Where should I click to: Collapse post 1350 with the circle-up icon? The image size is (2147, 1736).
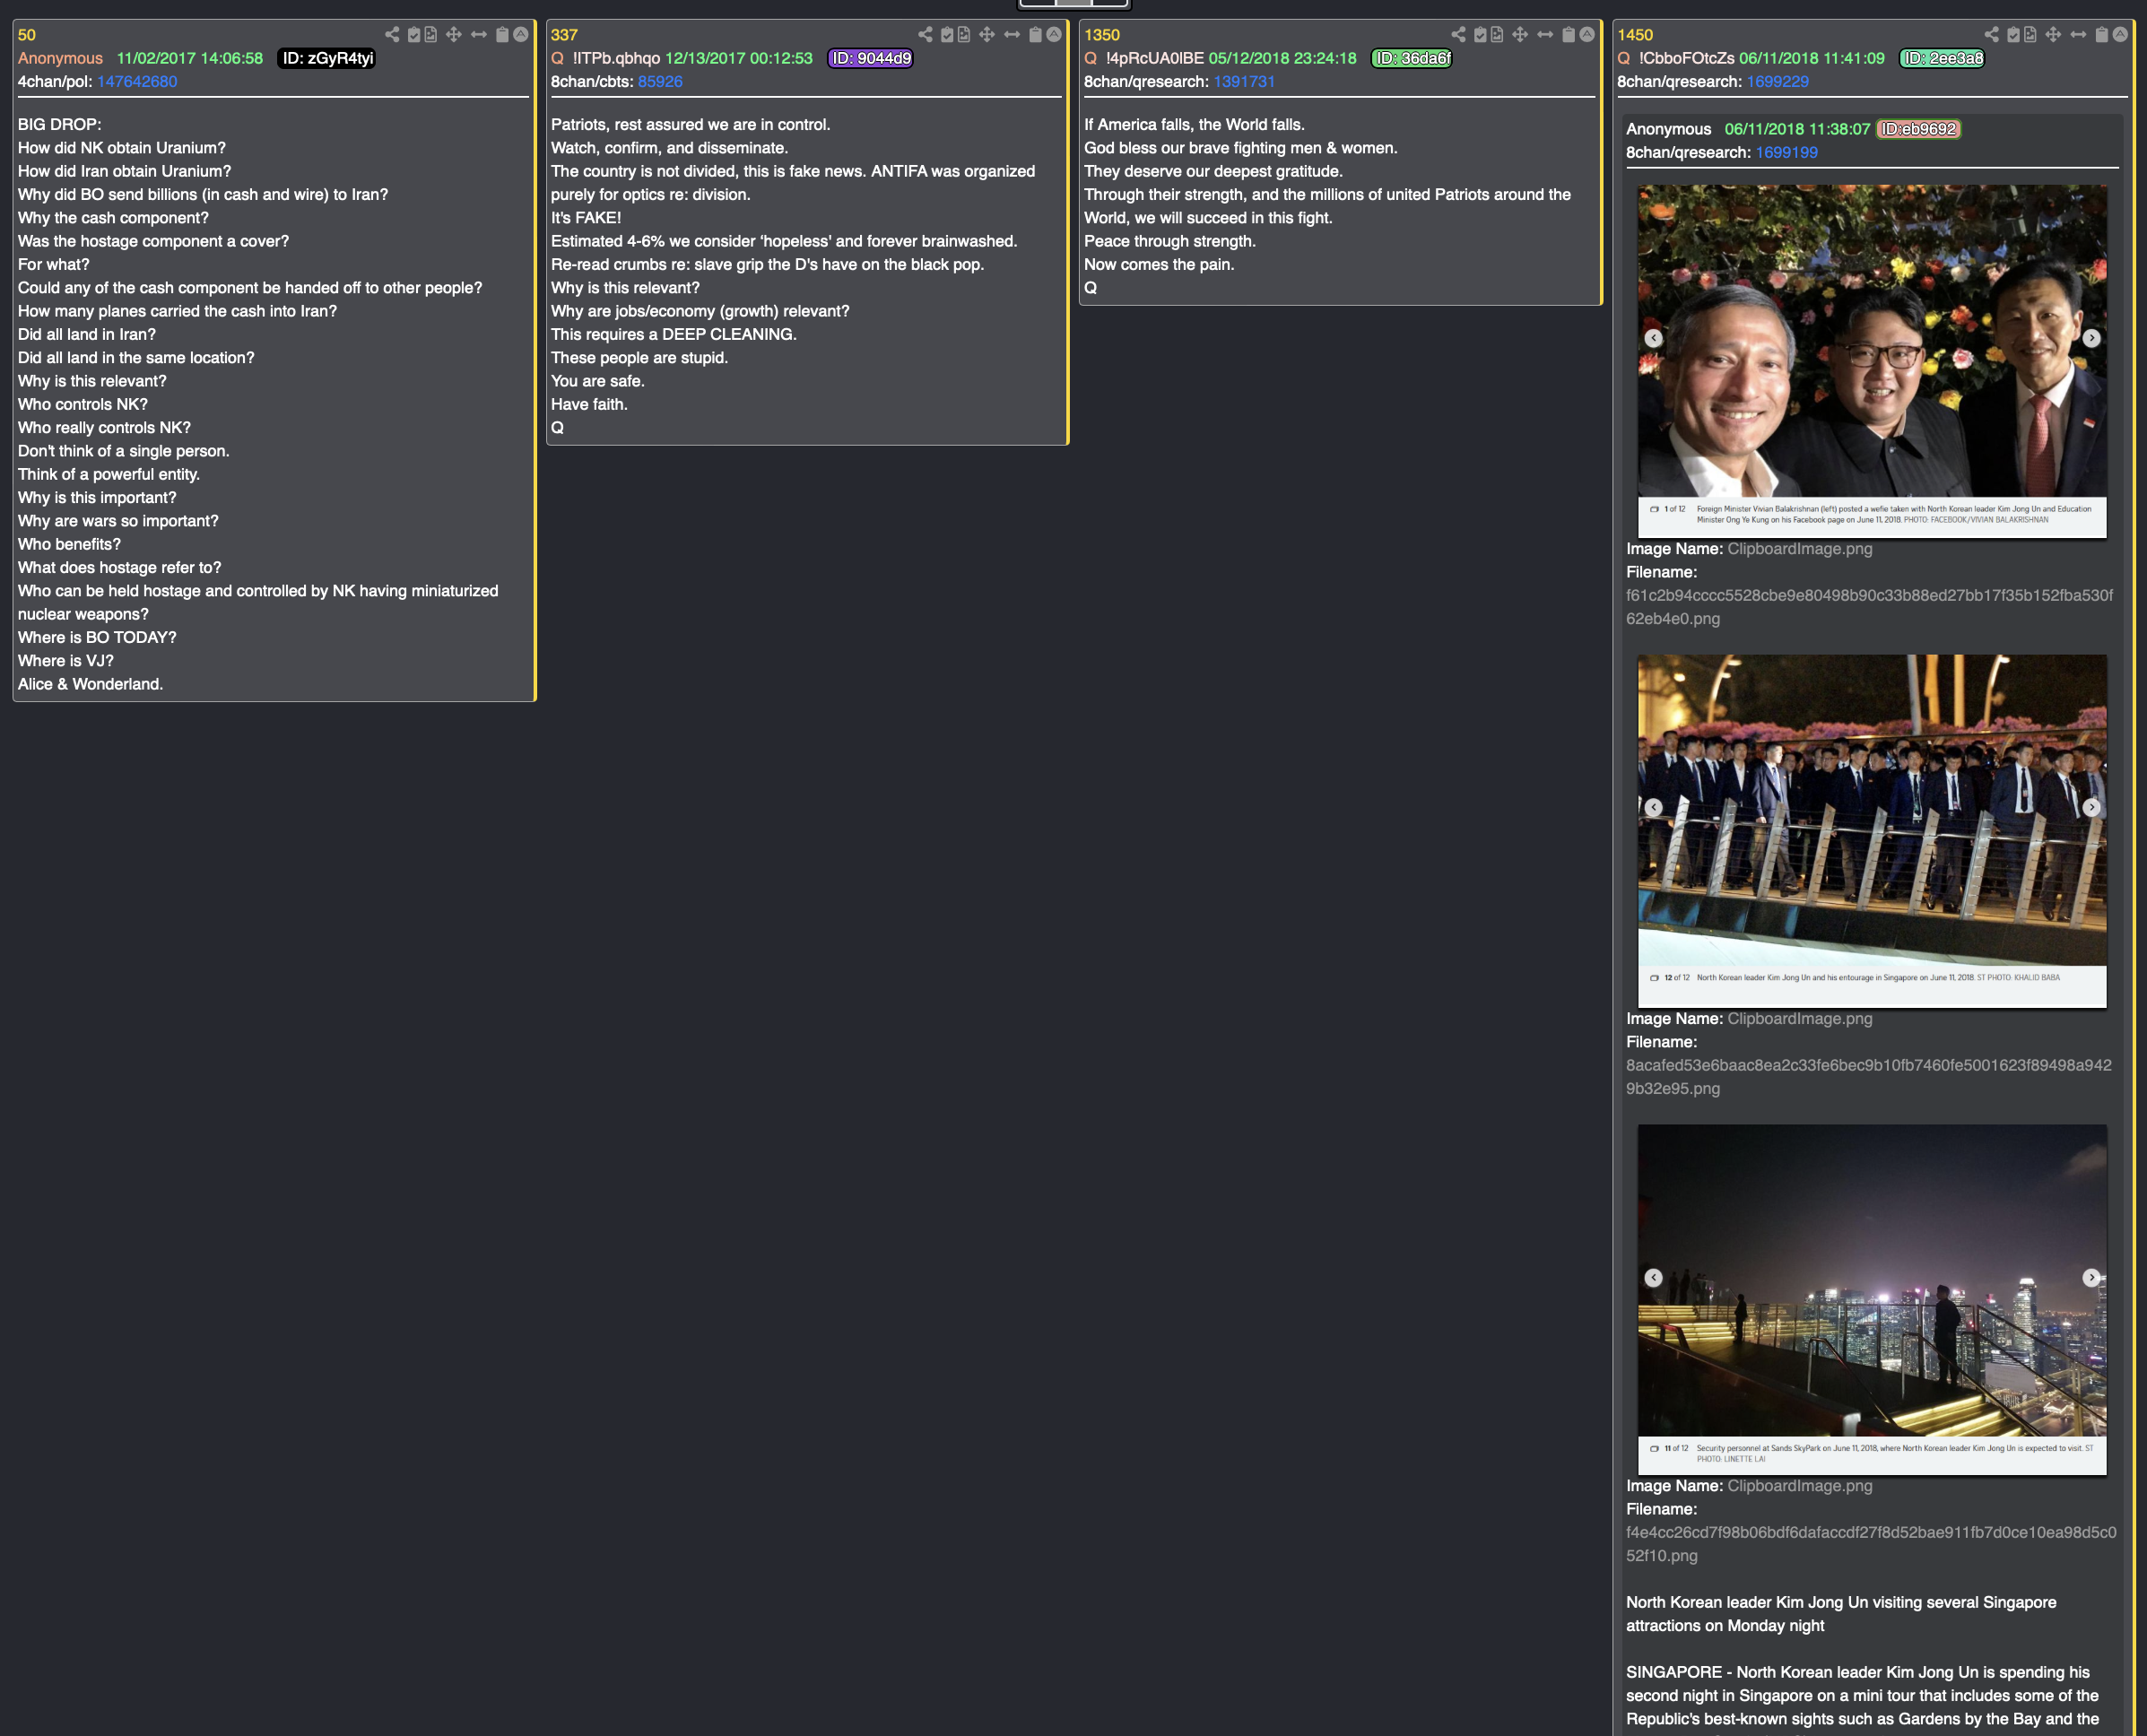[1587, 35]
